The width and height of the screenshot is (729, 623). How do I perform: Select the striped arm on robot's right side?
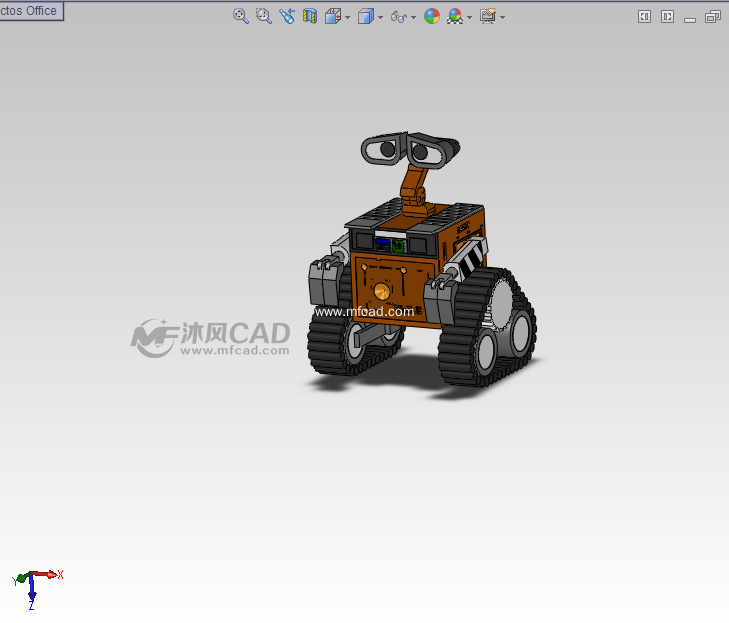point(470,258)
